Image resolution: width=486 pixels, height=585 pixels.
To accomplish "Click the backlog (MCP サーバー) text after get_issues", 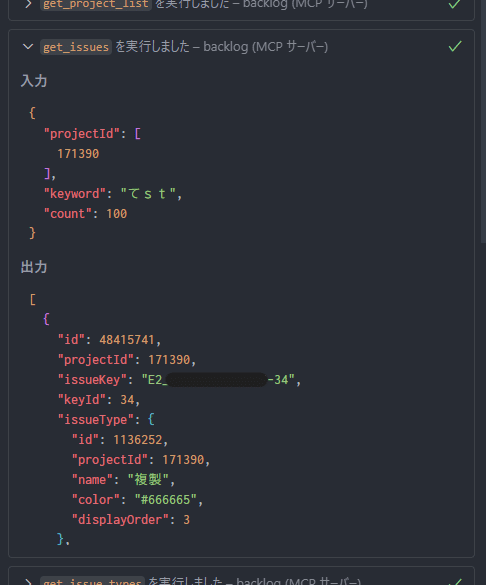I will 266,47.
